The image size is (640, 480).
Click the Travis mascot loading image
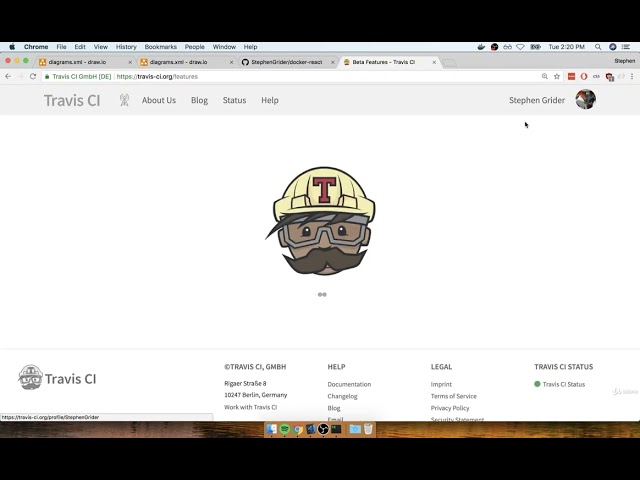tap(322, 221)
